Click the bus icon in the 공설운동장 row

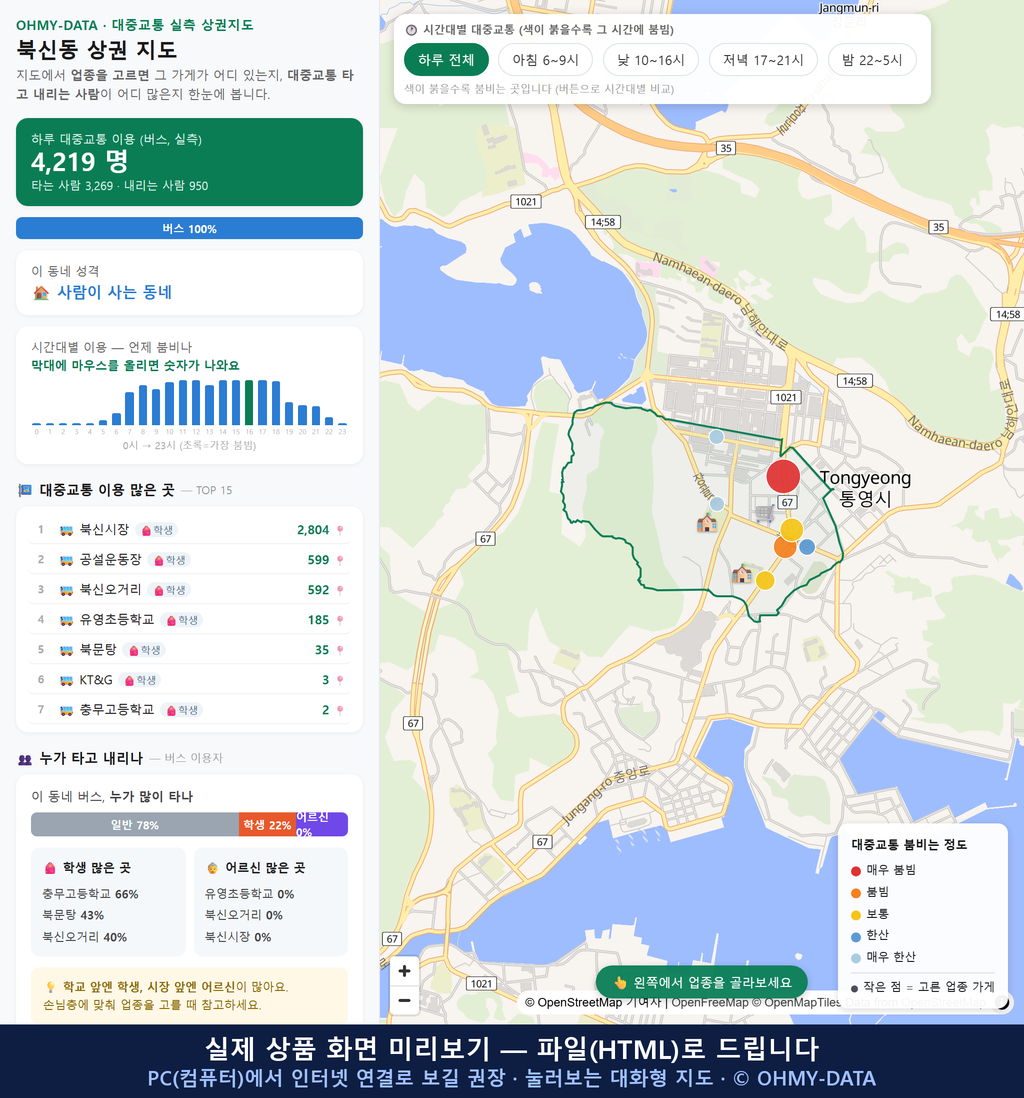coord(67,561)
